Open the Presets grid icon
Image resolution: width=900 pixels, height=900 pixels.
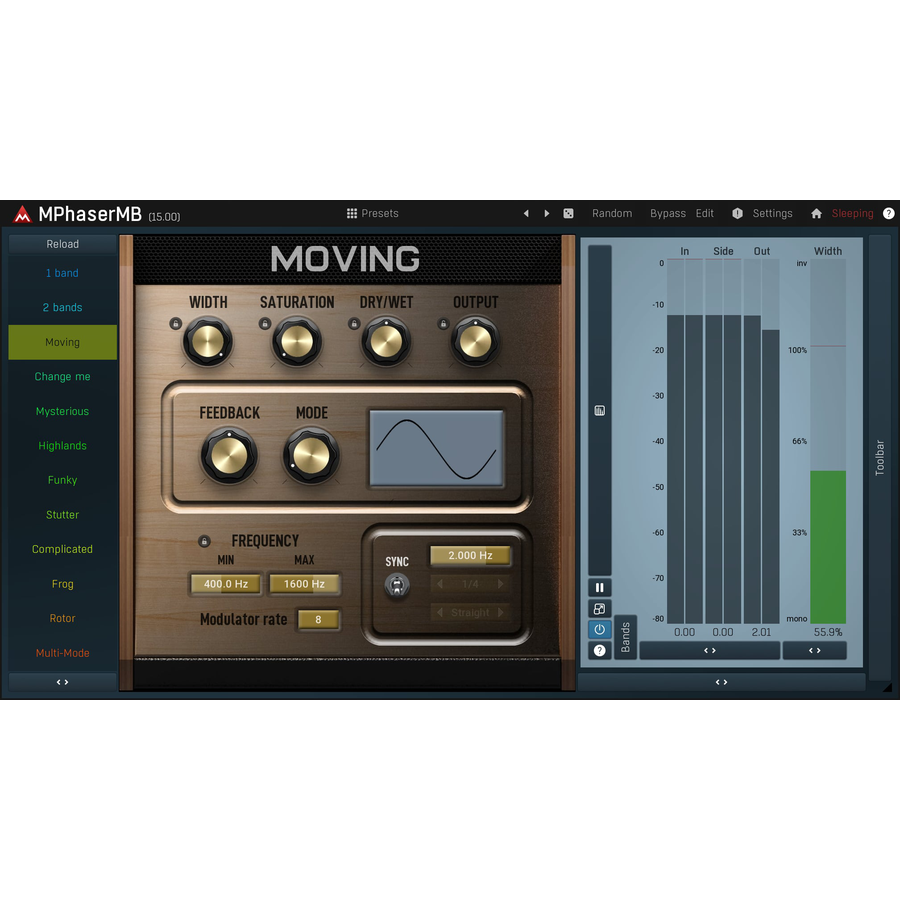[352, 214]
